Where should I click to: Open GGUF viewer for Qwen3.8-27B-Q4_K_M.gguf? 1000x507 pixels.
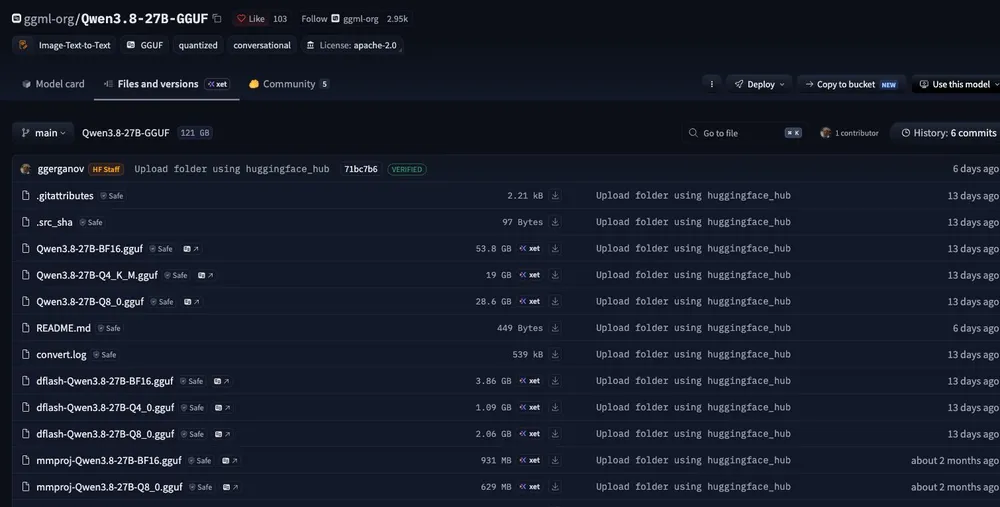pos(205,276)
